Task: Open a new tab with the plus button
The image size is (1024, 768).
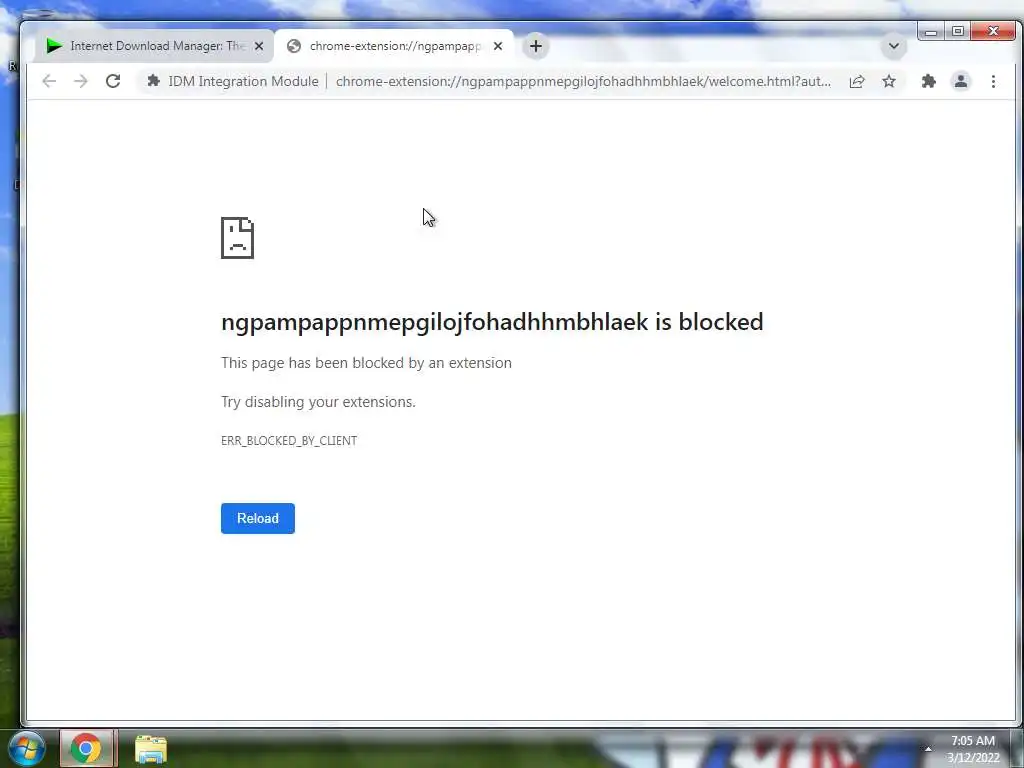Action: click(536, 46)
